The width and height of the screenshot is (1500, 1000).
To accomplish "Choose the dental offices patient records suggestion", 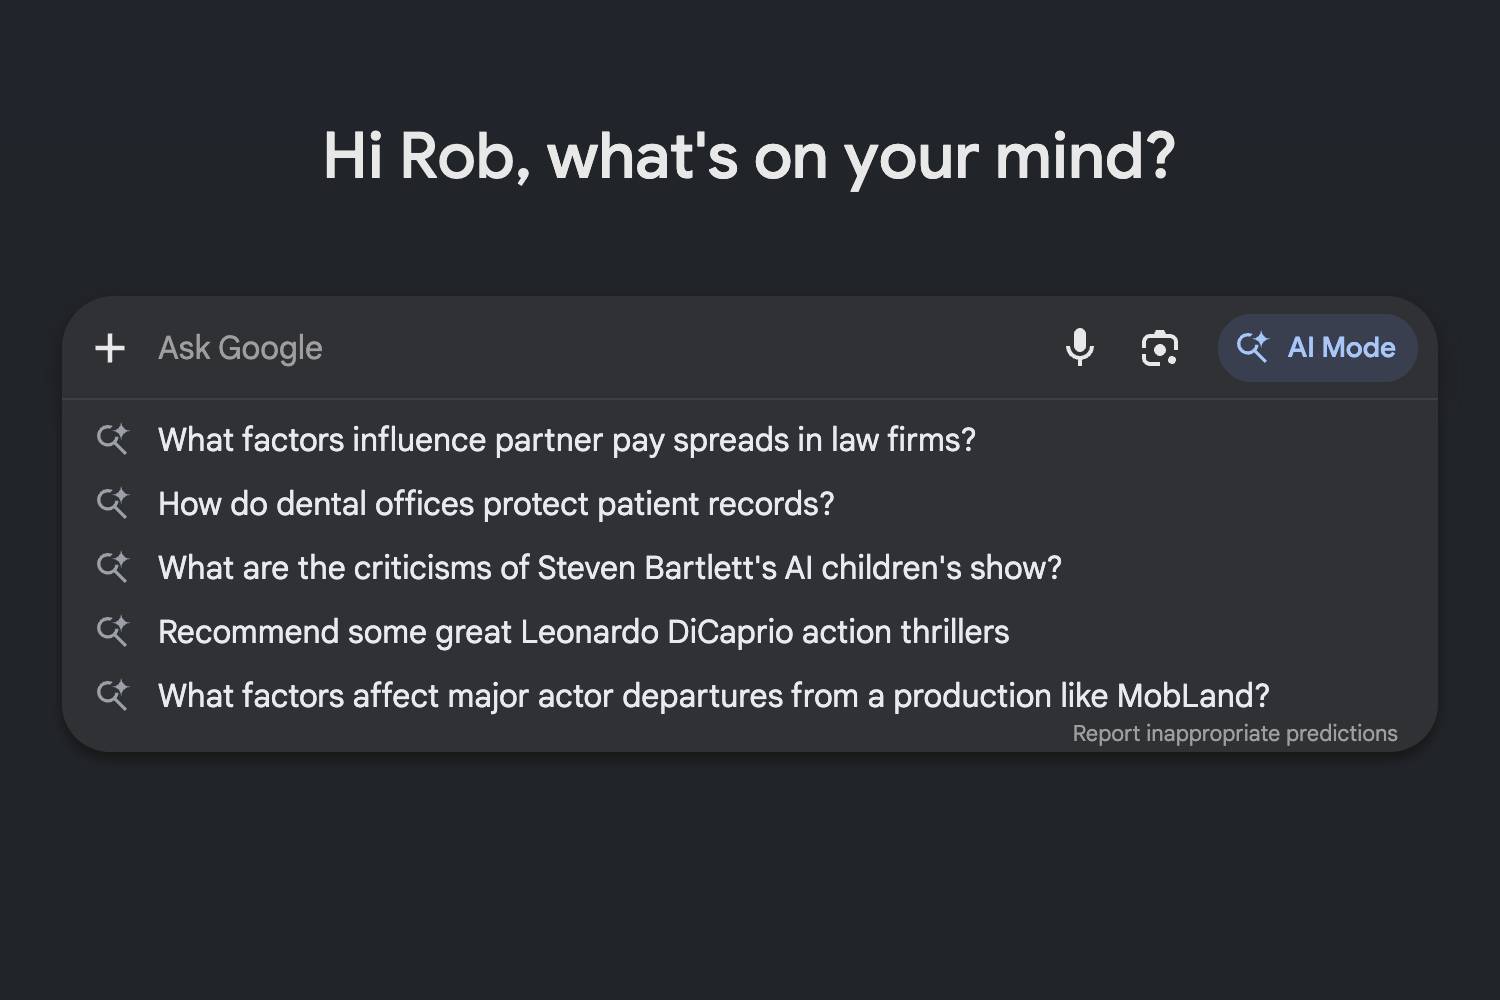I will point(496,504).
